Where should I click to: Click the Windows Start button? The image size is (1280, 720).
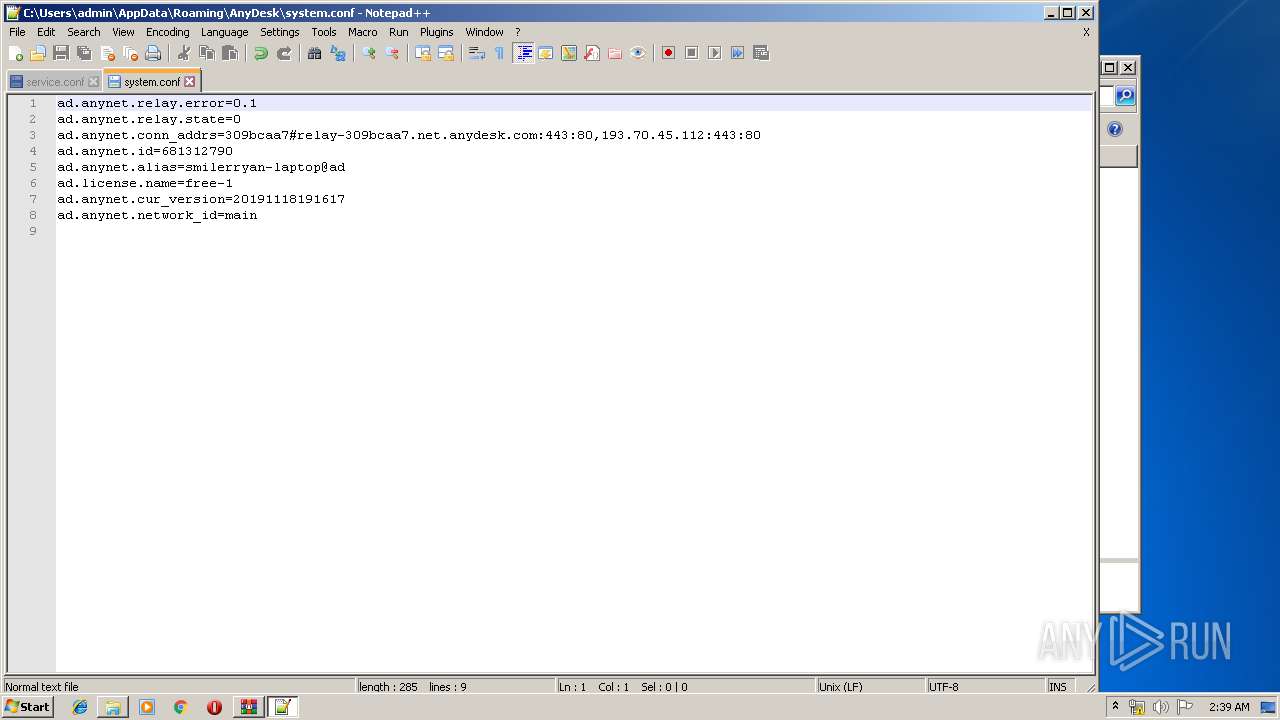click(27, 707)
